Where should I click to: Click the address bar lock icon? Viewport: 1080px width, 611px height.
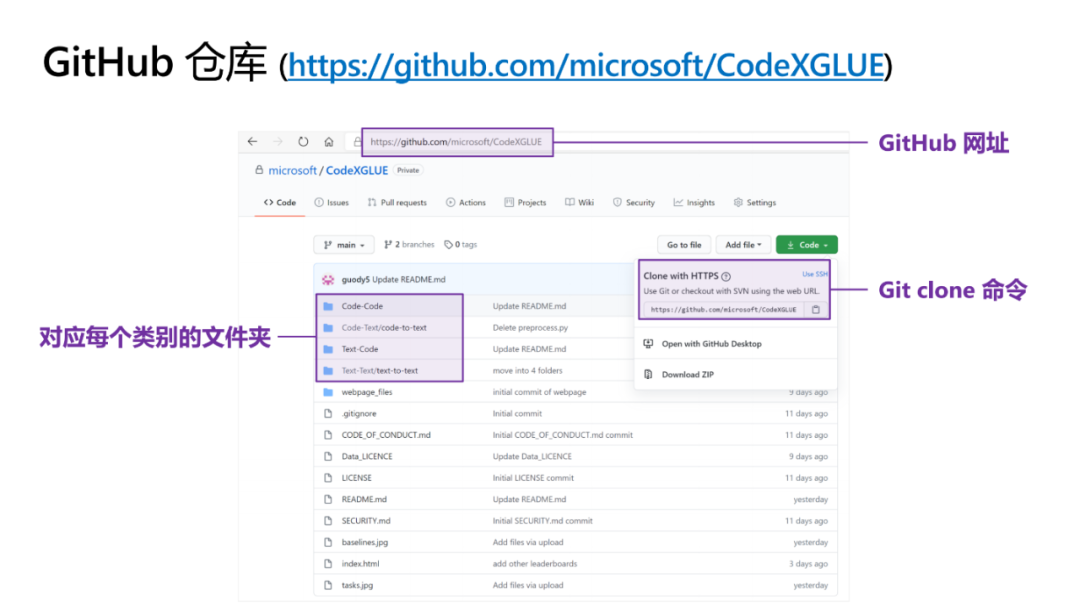tap(357, 142)
